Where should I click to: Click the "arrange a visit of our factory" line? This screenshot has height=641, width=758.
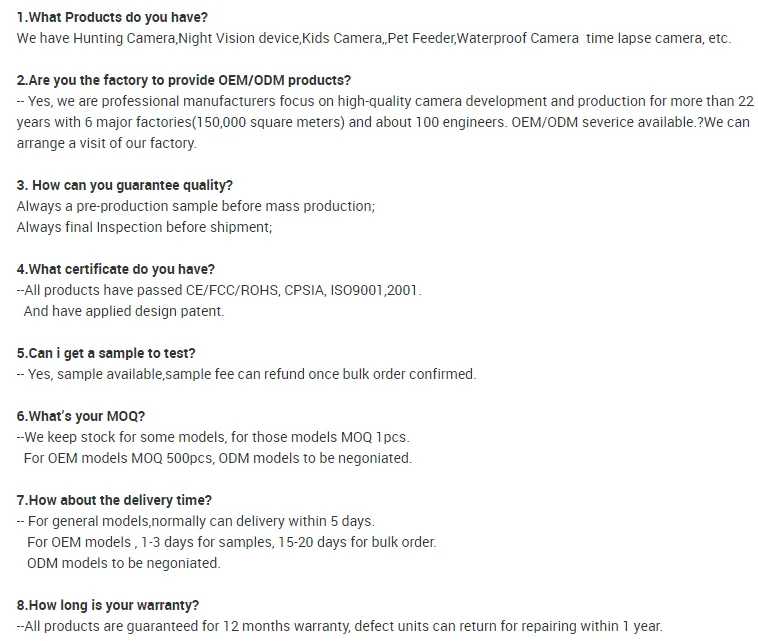click(x=107, y=143)
